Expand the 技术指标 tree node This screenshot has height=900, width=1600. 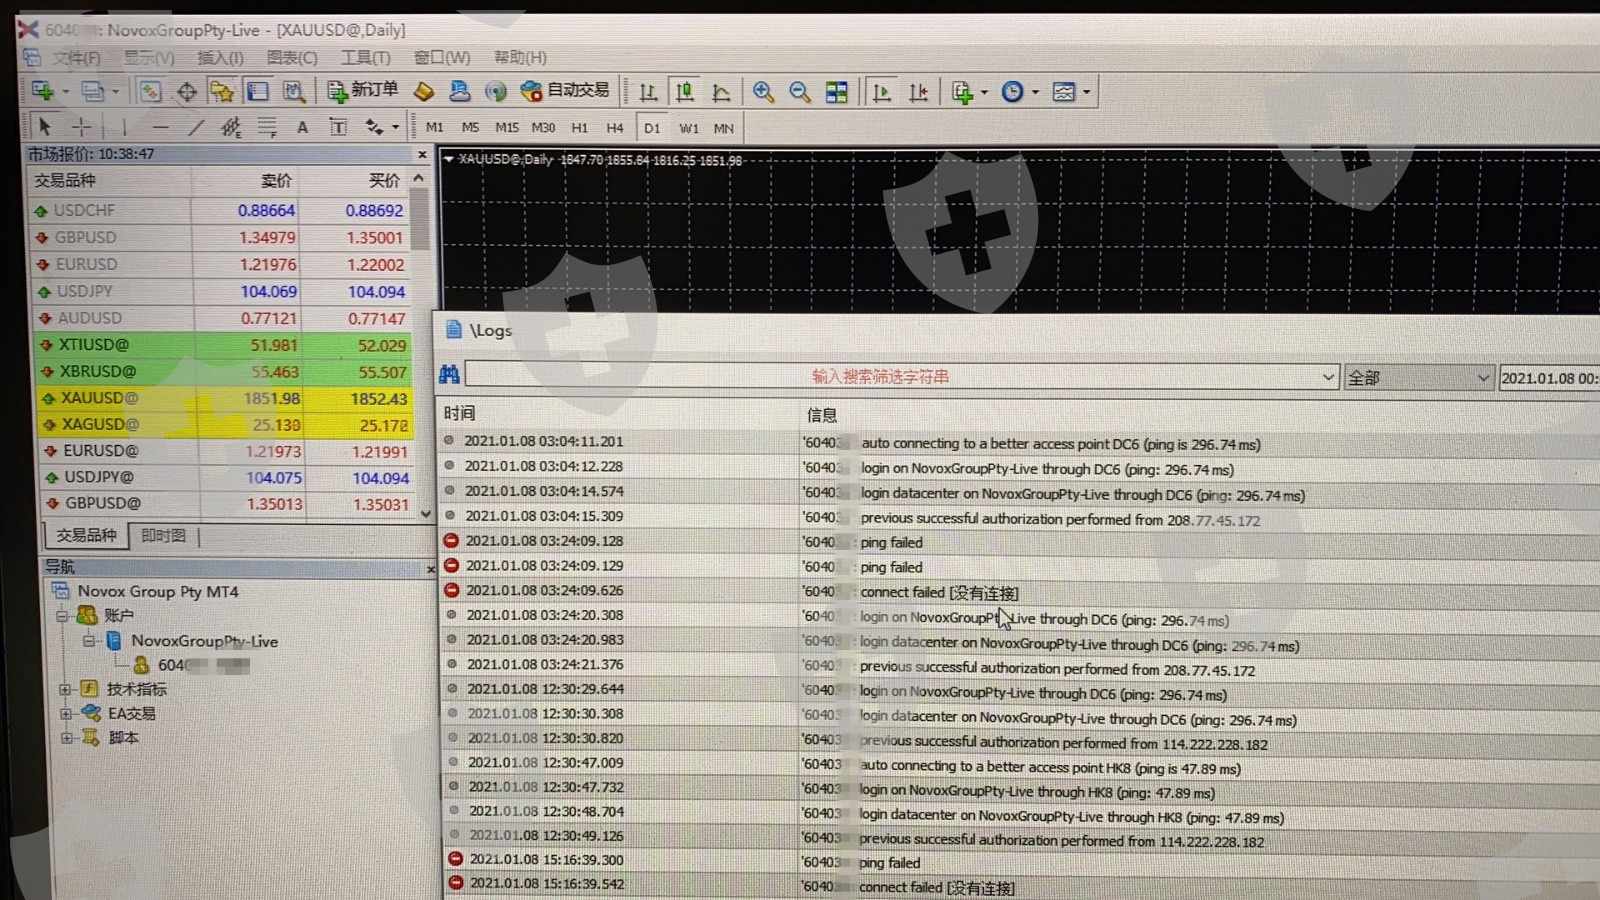(x=65, y=689)
